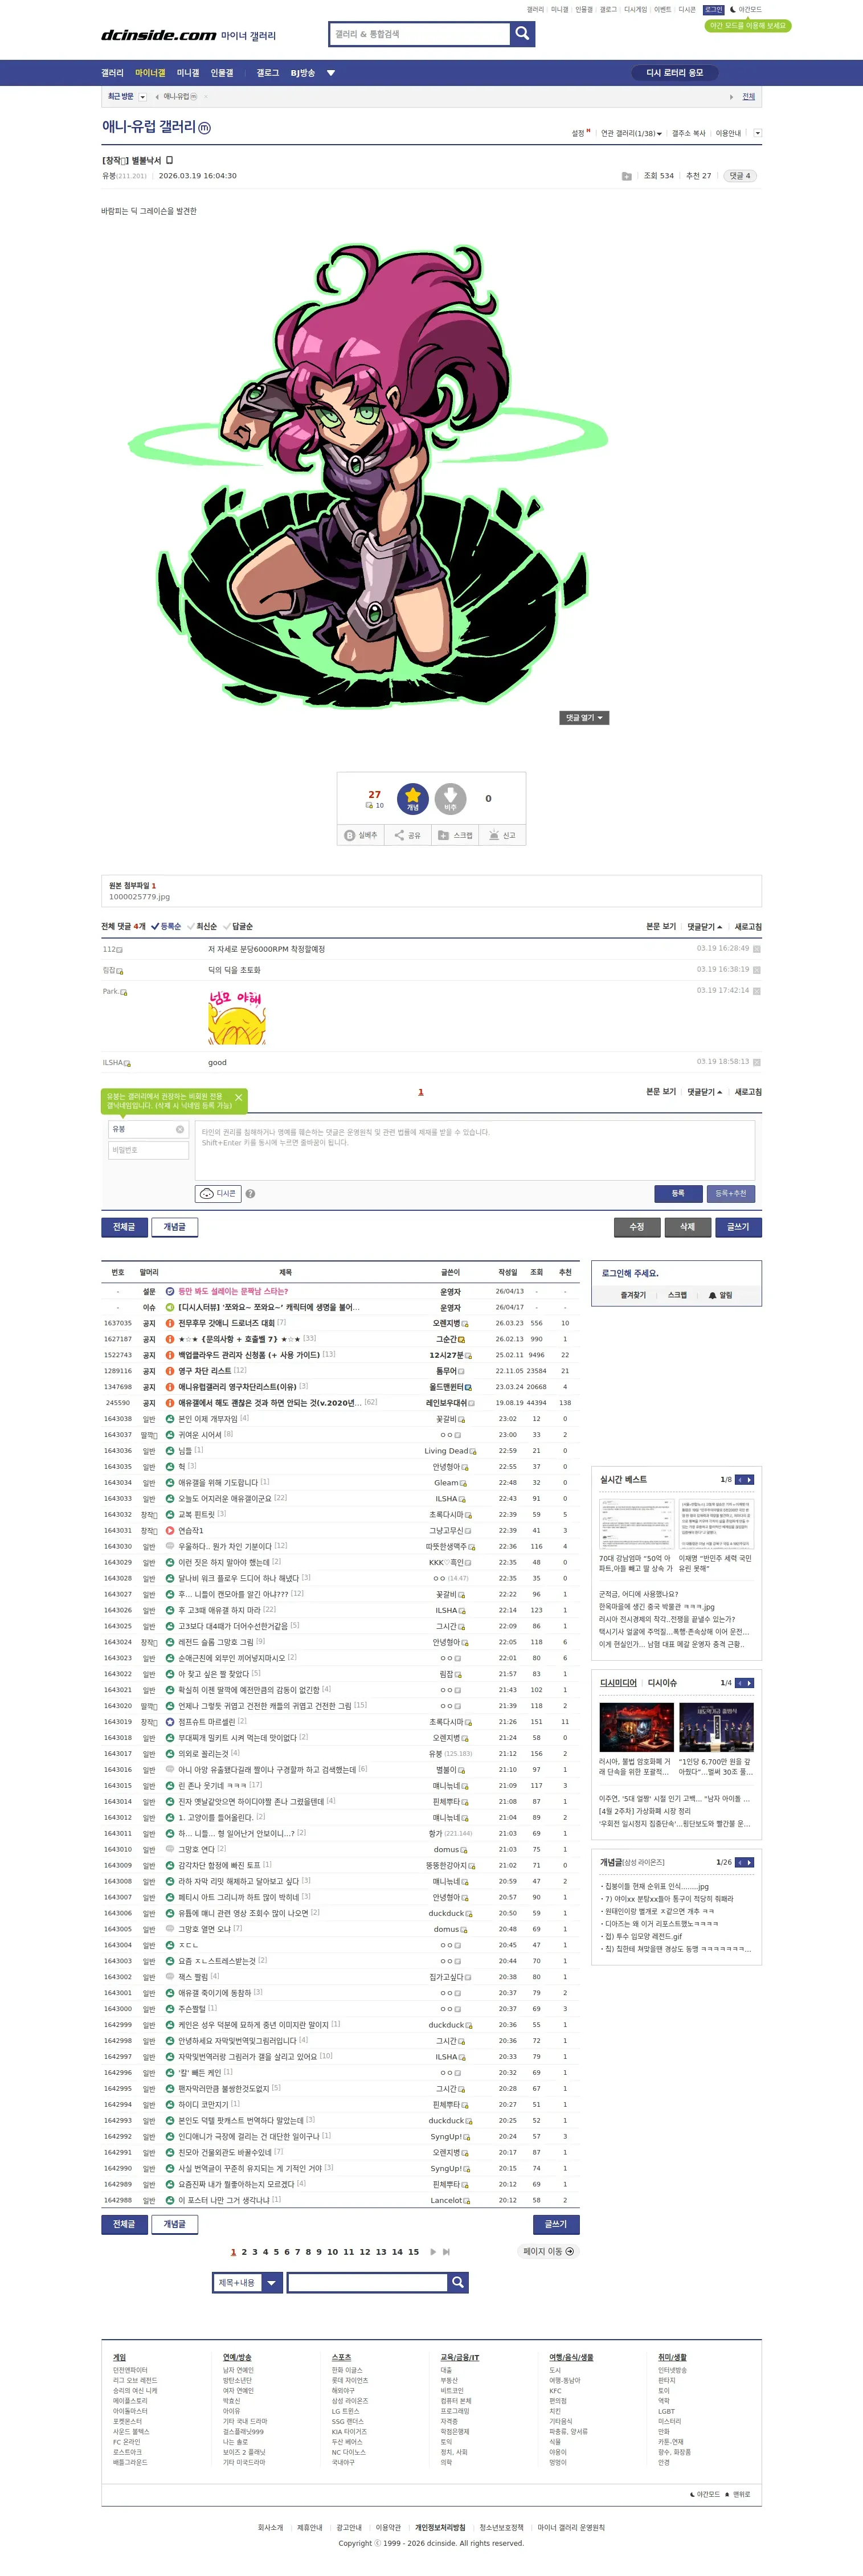Expand the 전체 recent visits link
This screenshot has width=863, height=2576.
(749, 97)
